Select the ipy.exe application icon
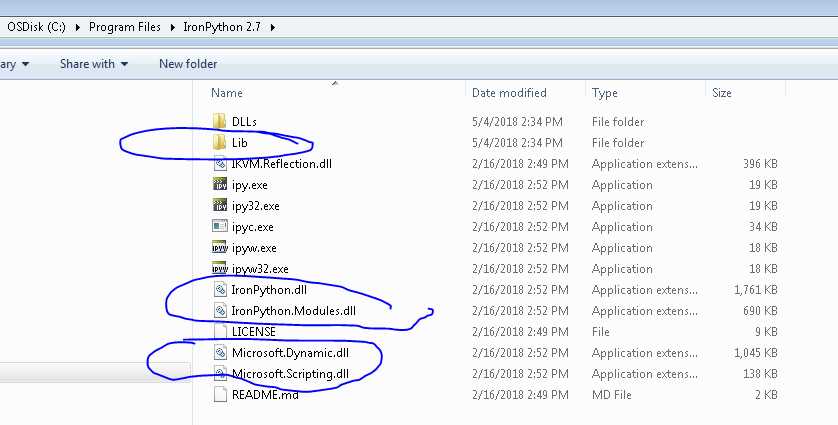Viewport: 838px width, 425px height. tap(220, 184)
